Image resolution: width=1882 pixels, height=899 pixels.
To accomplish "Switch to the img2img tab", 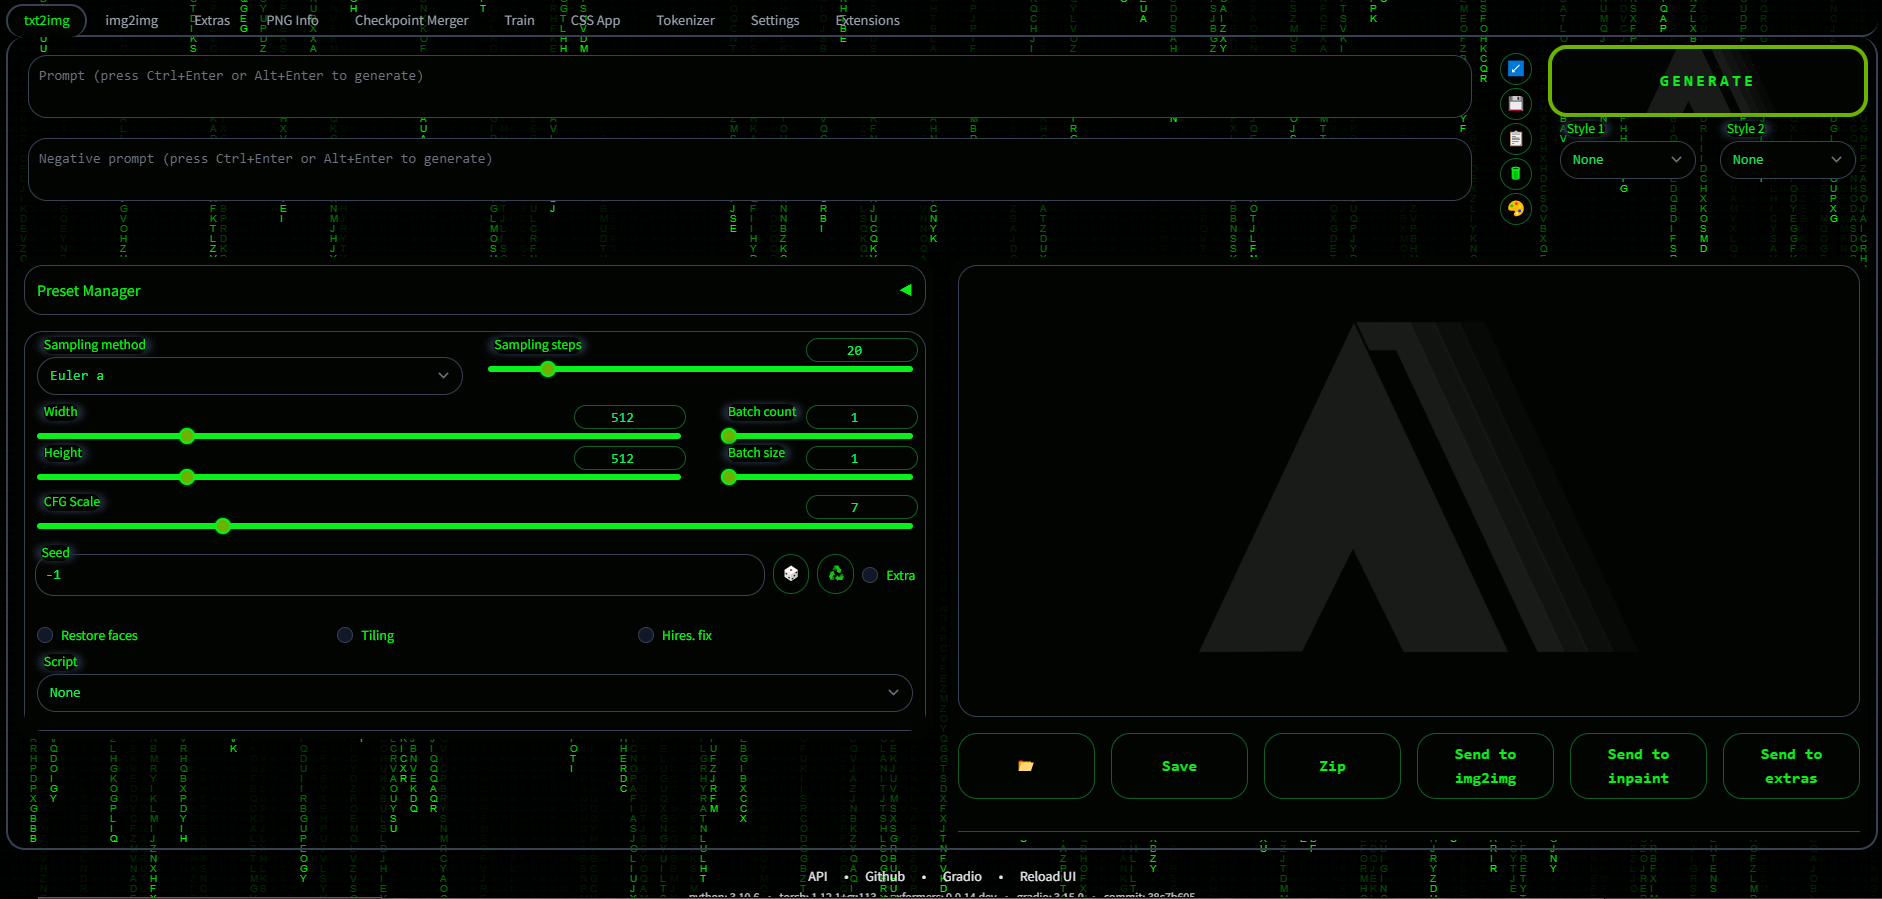I will (x=132, y=20).
